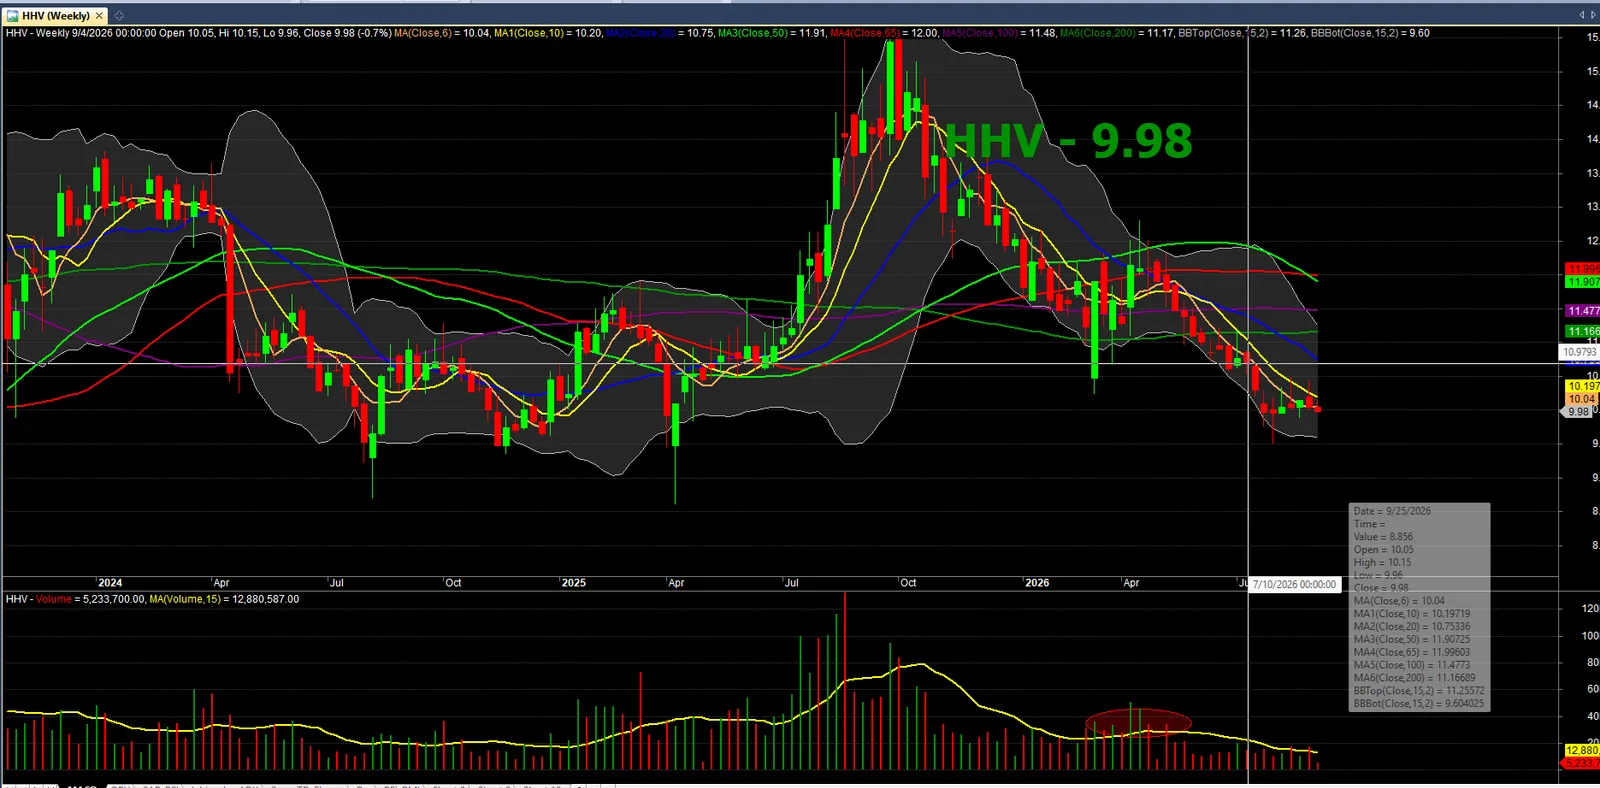Click the MA1(Close,10) = 10.19719 tooltip row
Image resolution: width=1600 pixels, height=788 pixels.
pyautogui.click(x=1412, y=614)
